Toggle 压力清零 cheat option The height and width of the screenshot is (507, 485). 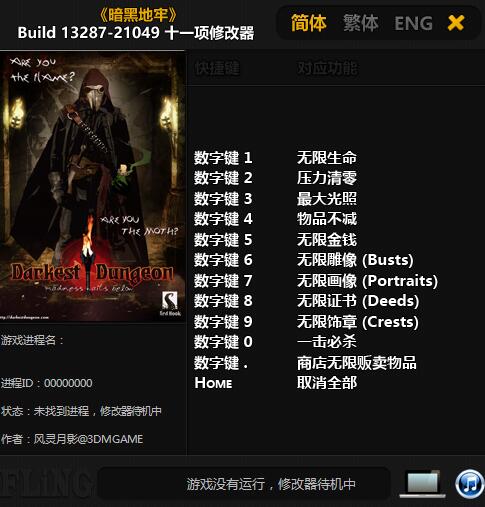click(x=327, y=178)
